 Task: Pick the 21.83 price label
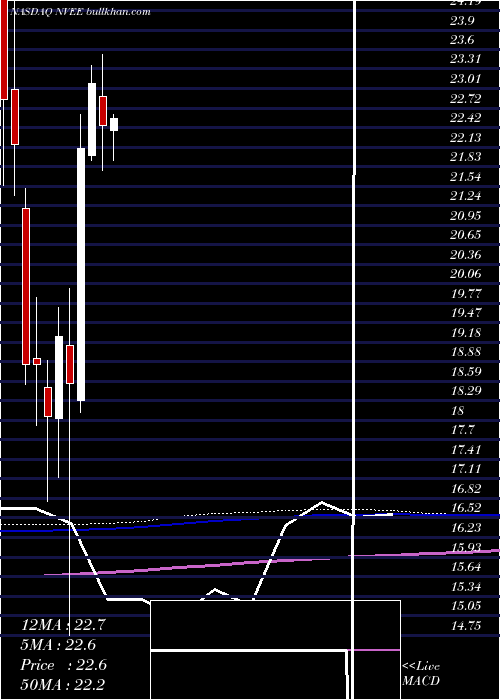466,157
